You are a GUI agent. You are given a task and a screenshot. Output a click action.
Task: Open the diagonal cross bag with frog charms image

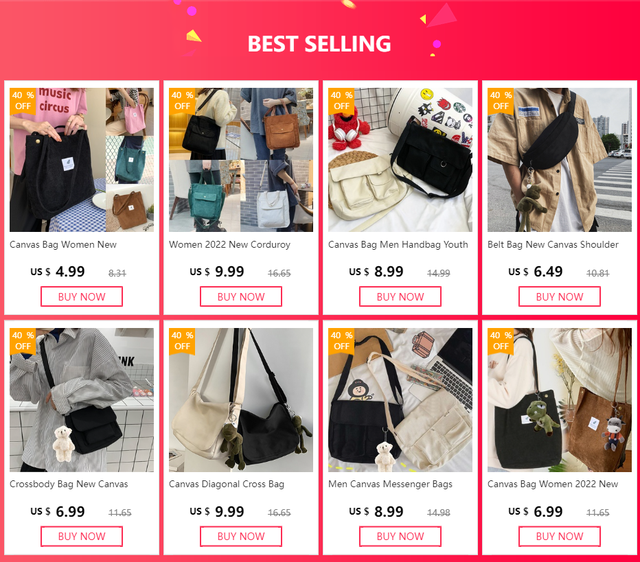(241, 400)
